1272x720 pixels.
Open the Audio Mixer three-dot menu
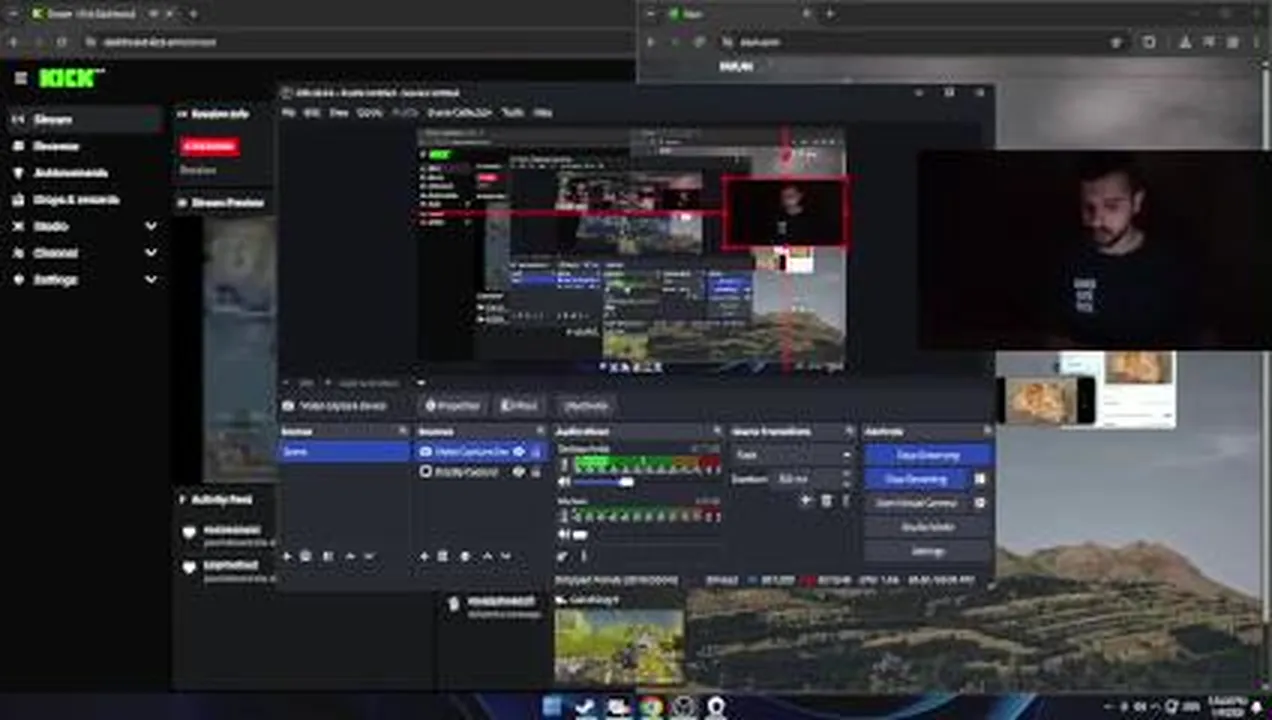[583, 557]
